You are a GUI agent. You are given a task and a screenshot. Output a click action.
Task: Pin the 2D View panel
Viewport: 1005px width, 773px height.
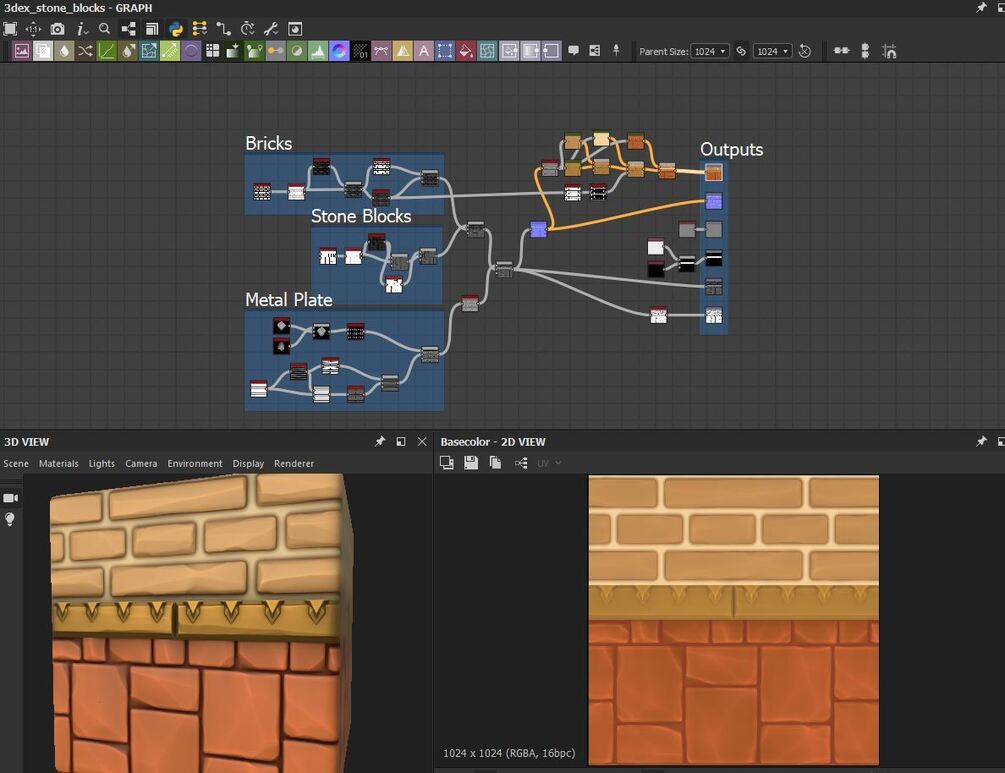tap(981, 441)
